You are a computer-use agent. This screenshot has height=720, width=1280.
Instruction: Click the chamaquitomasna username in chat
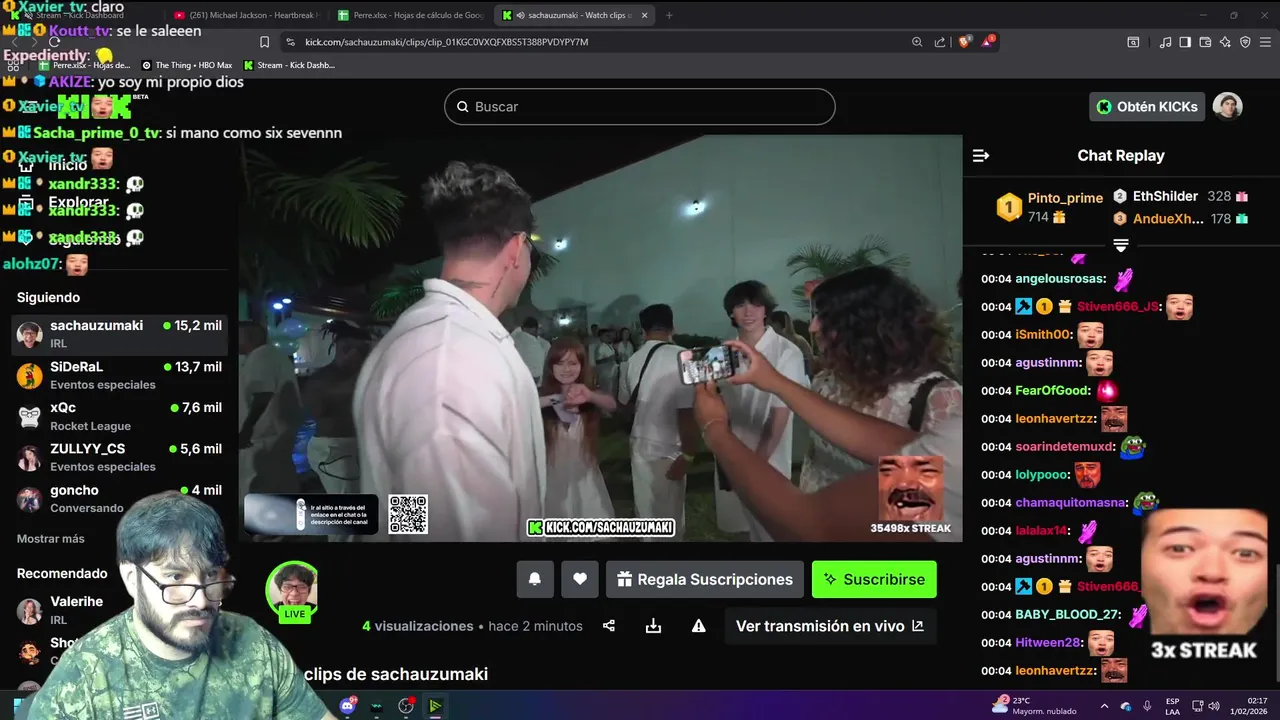(x=1071, y=503)
